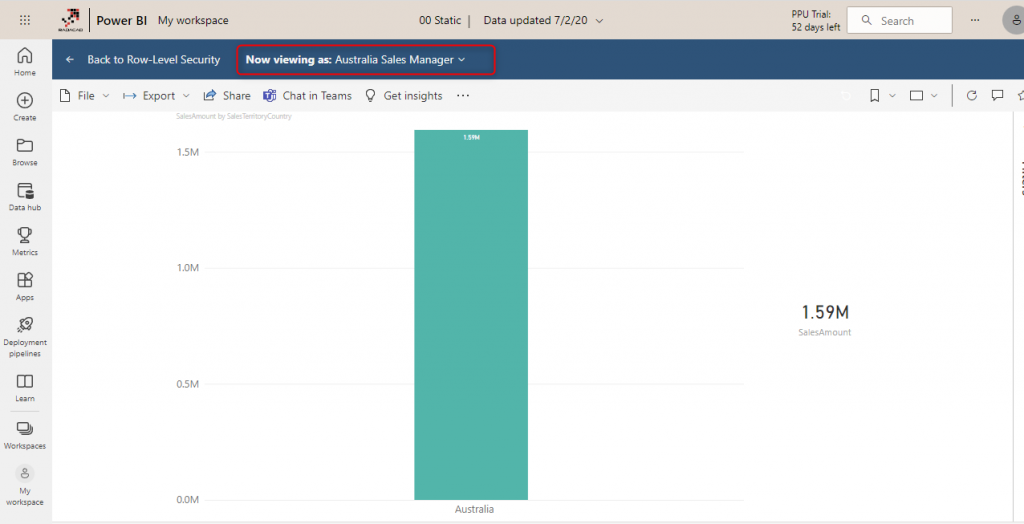Expand the Export dropdown menu
This screenshot has height=524, width=1024.
pyautogui.click(x=157, y=96)
